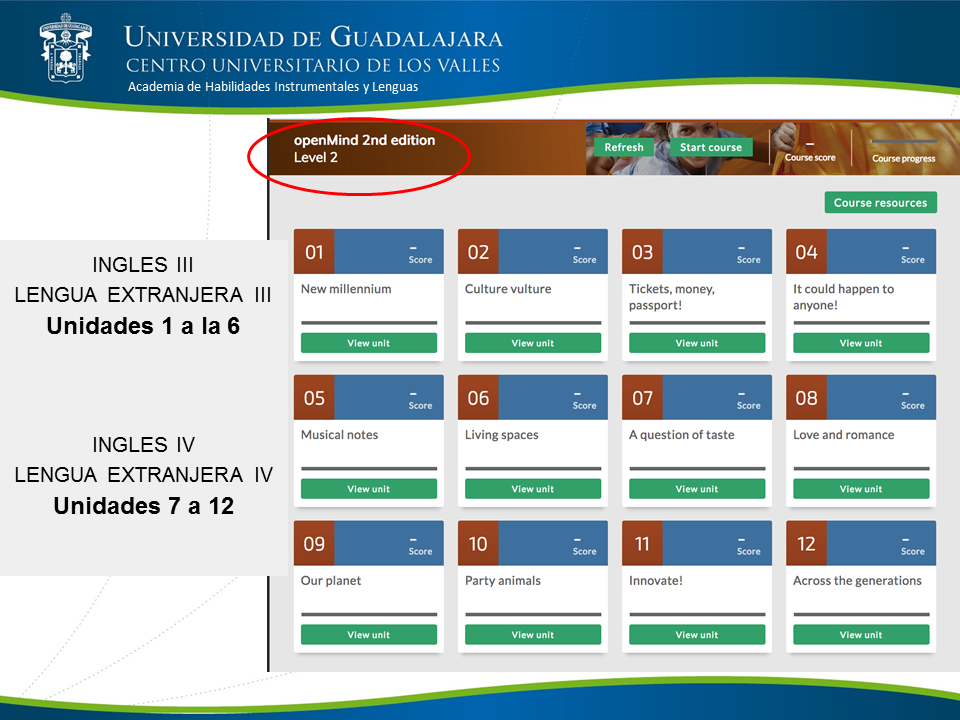
Task: Click the progress bar under Our planet
Action: (x=369, y=614)
